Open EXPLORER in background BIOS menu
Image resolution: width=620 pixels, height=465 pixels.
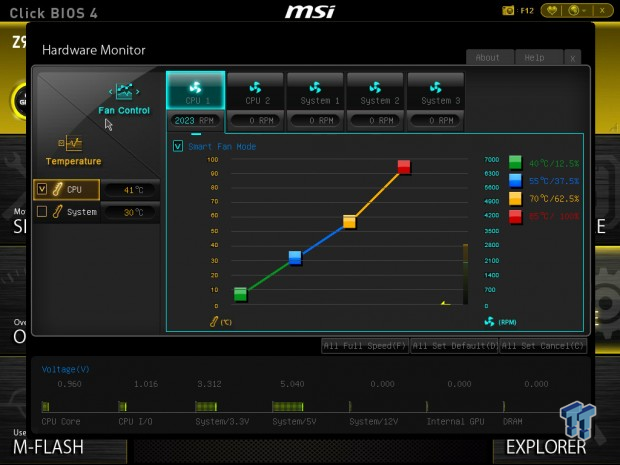[546, 447]
